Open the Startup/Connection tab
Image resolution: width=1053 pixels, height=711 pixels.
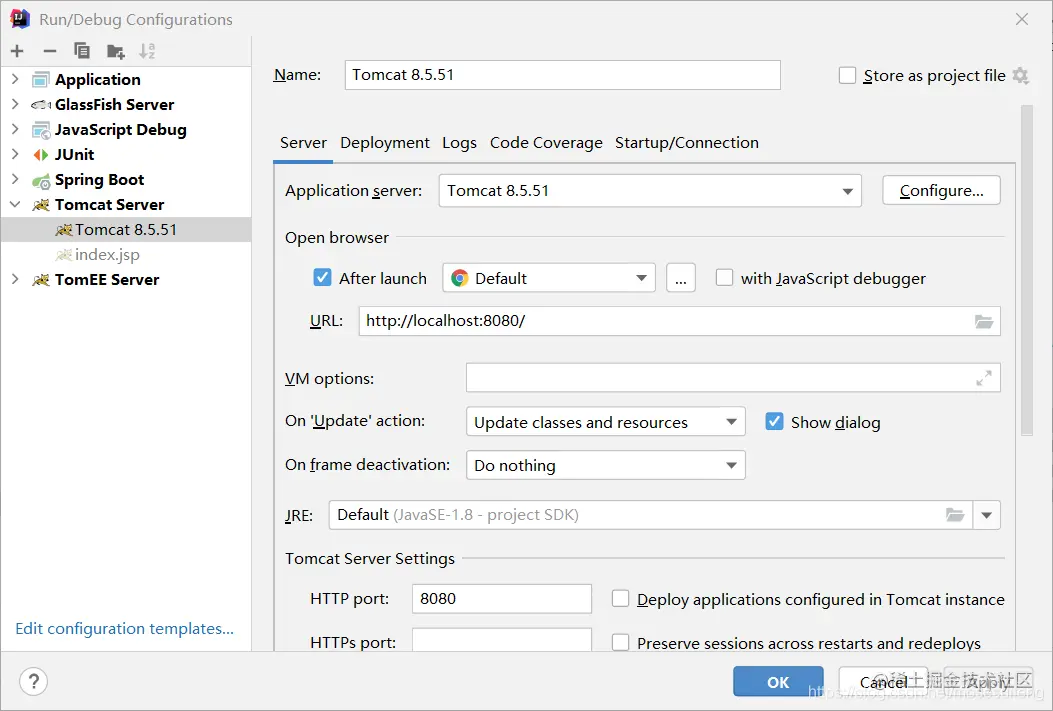pos(686,143)
